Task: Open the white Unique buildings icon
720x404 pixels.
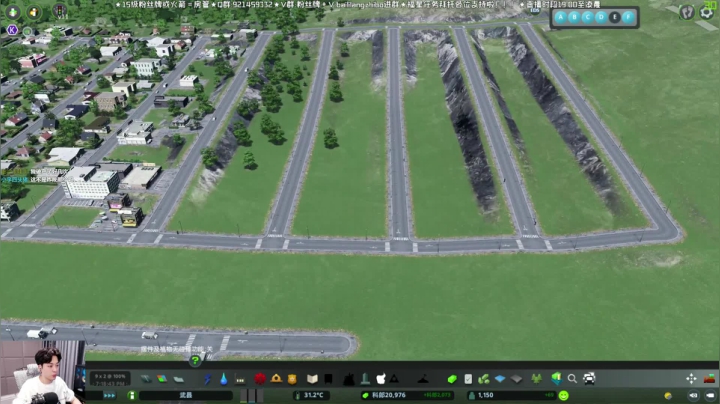Action: 381,379
